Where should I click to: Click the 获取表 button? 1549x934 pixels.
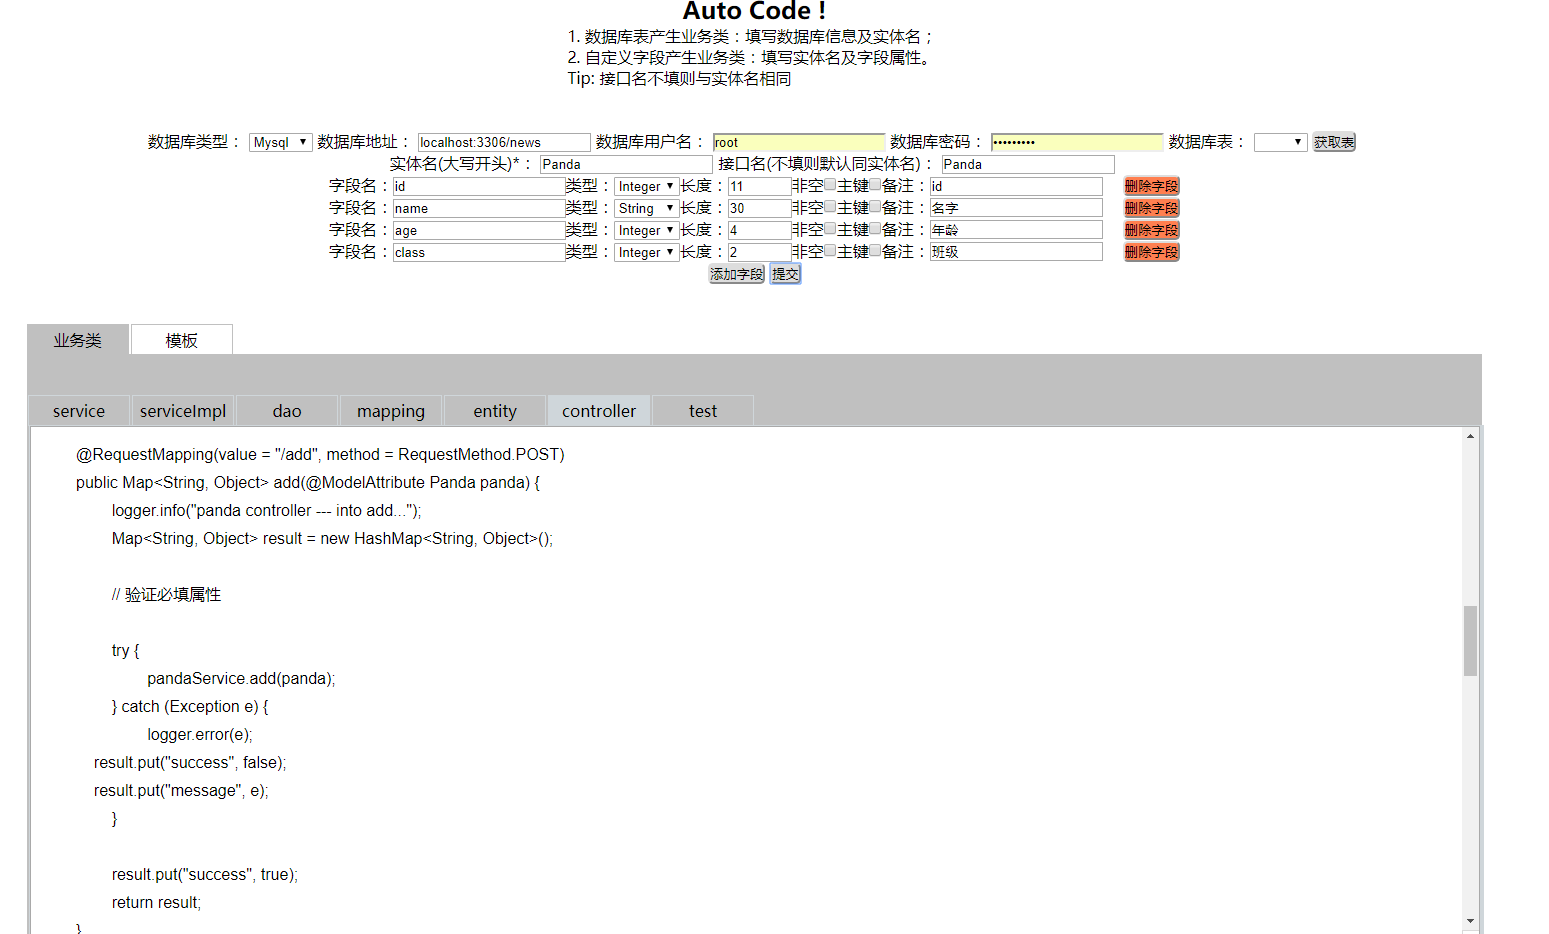[x=1334, y=142]
